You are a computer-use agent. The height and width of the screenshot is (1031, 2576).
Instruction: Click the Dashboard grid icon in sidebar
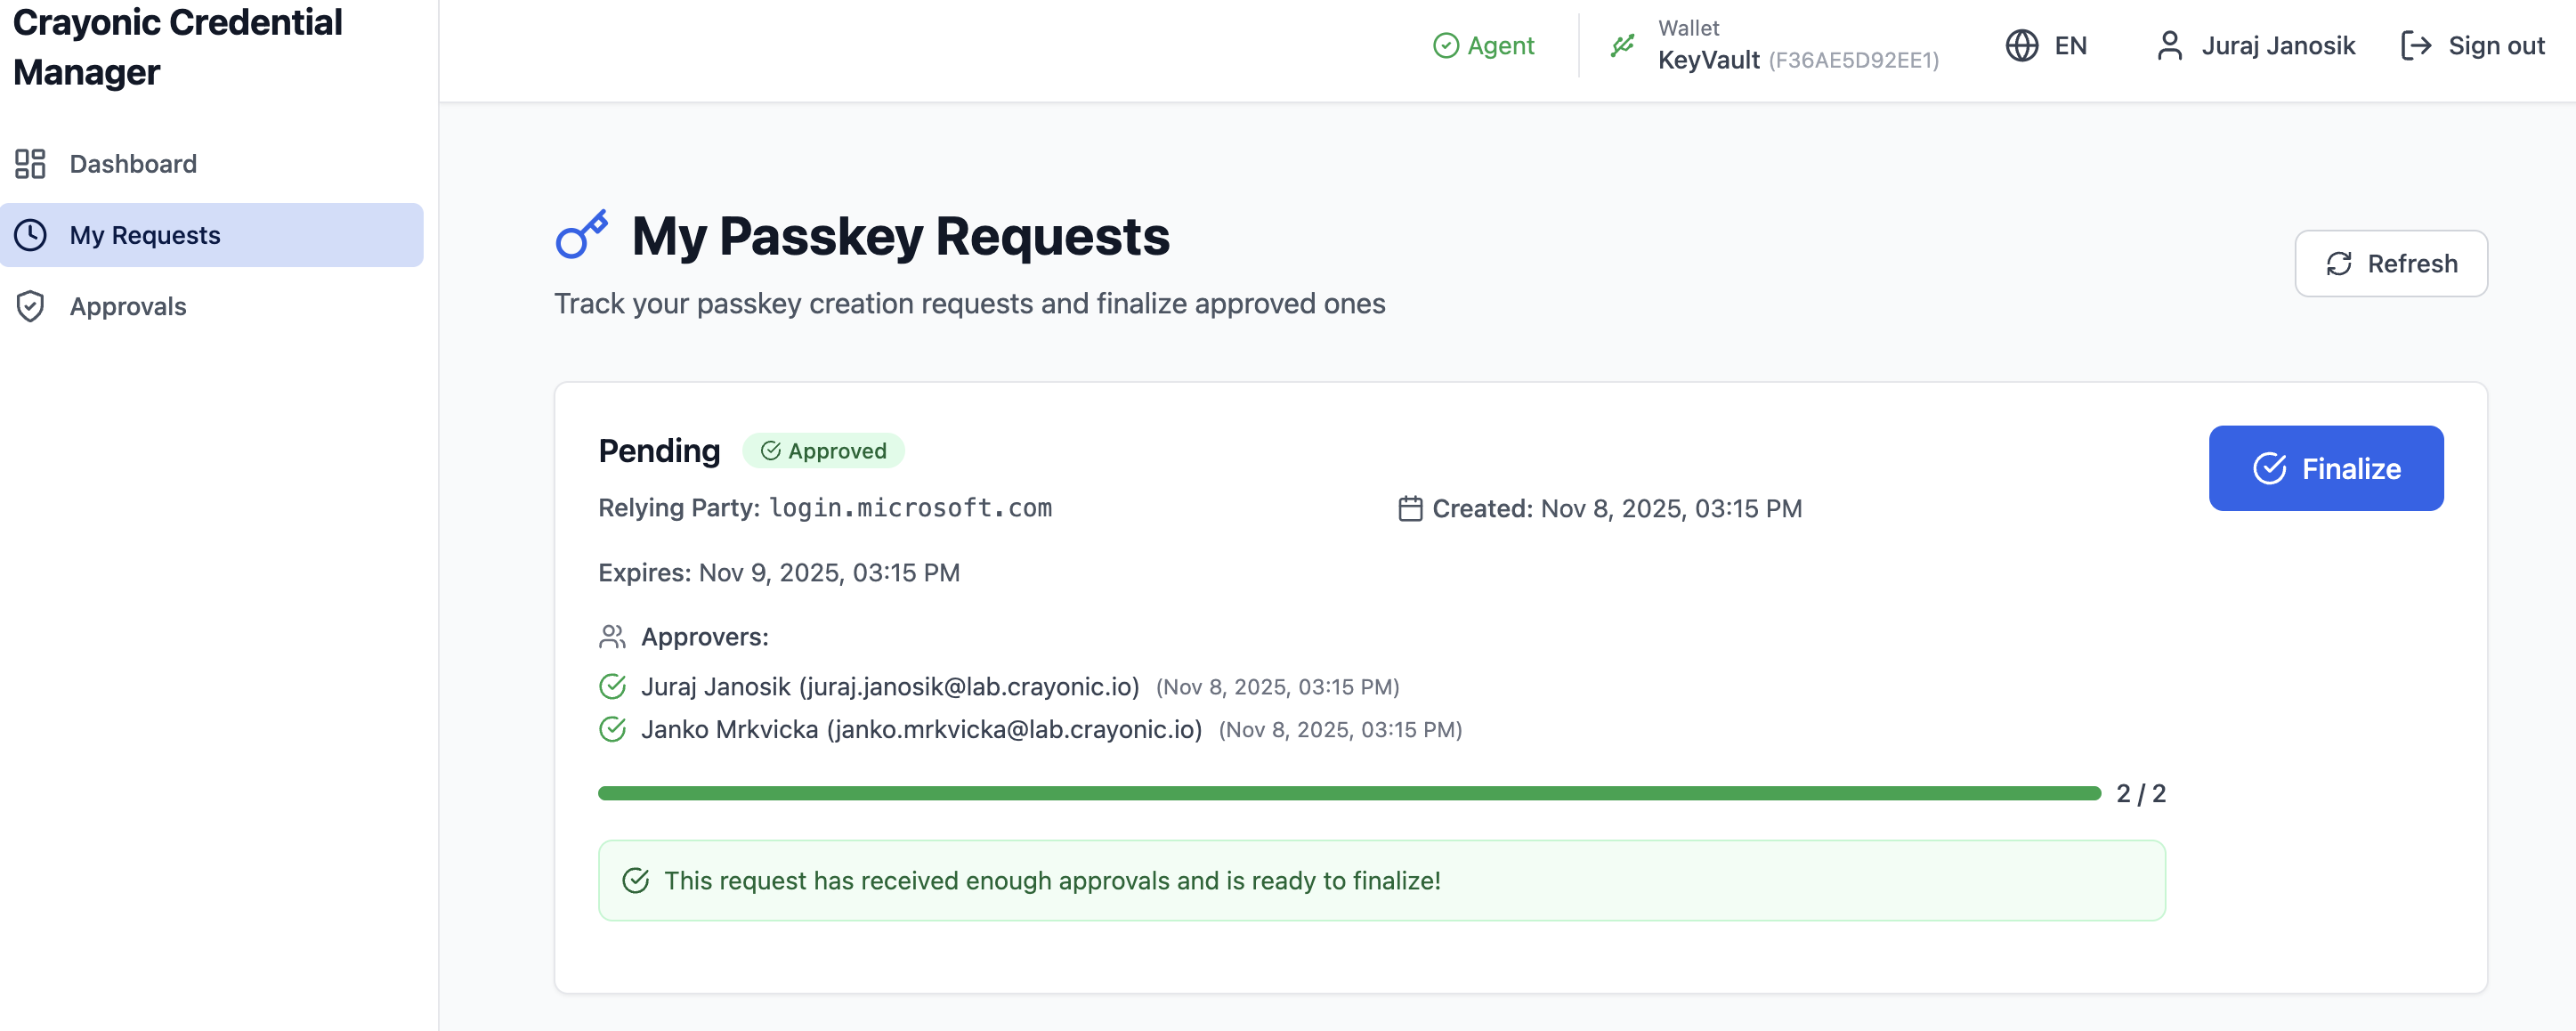pyautogui.click(x=30, y=164)
